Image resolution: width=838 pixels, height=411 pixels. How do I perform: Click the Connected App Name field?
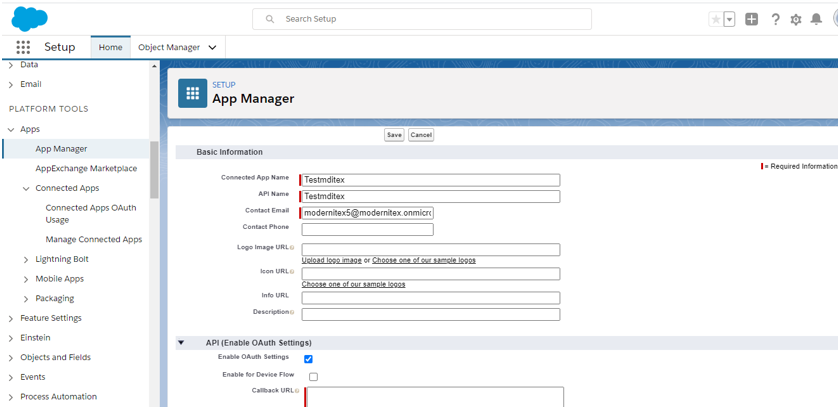click(x=431, y=180)
